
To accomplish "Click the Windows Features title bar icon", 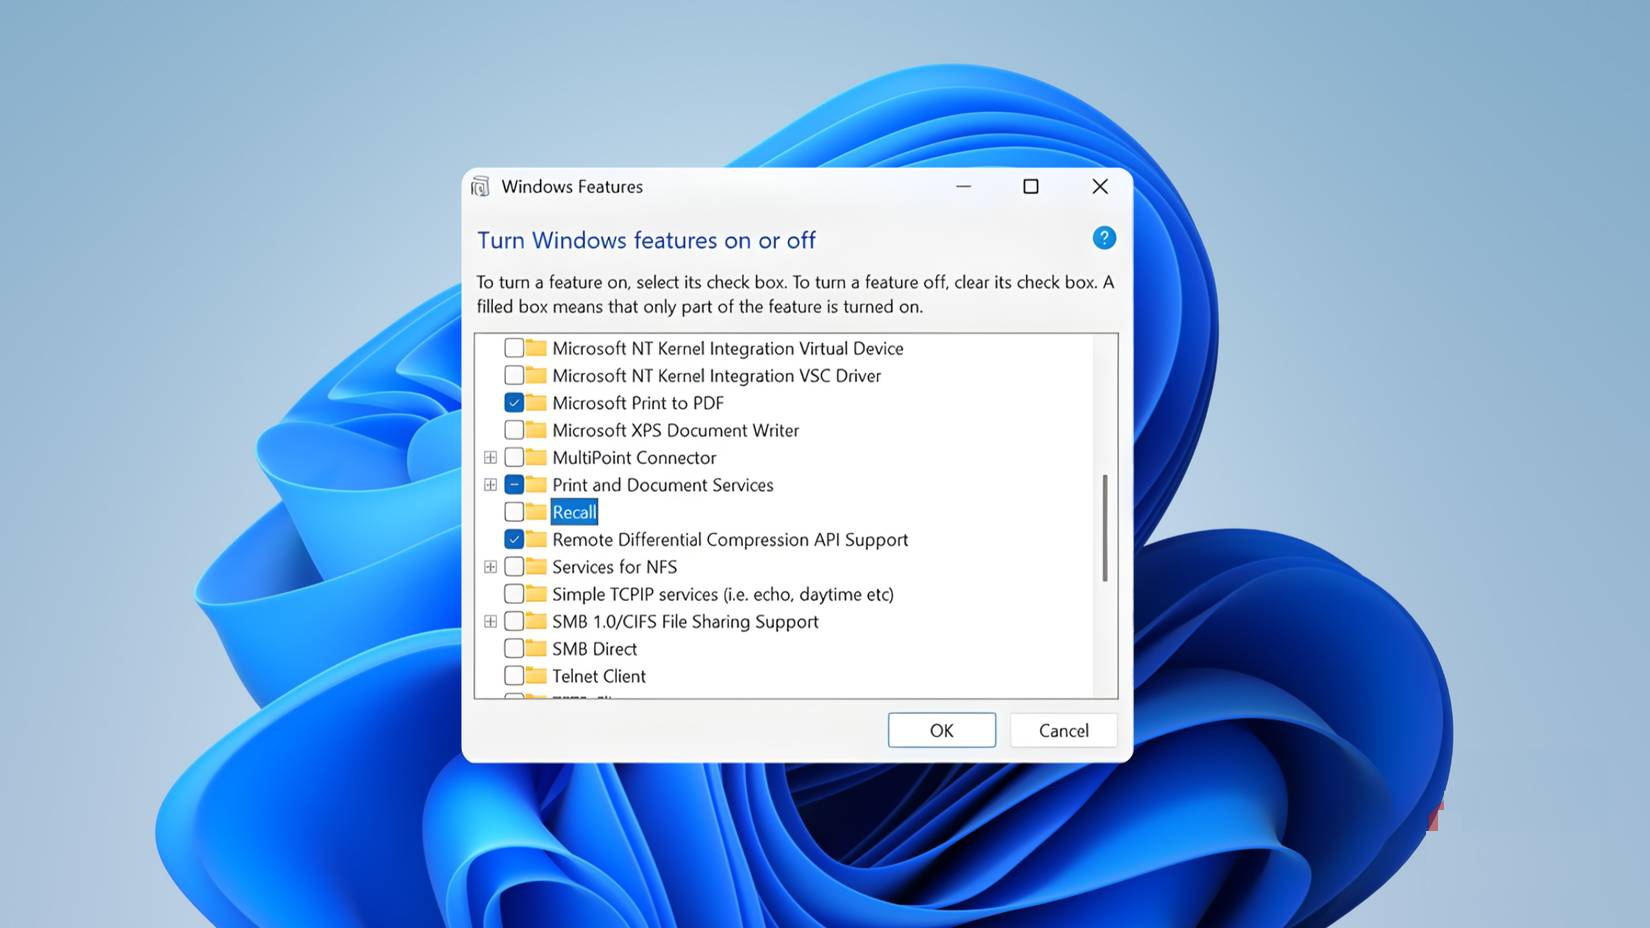I will click(481, 187).
